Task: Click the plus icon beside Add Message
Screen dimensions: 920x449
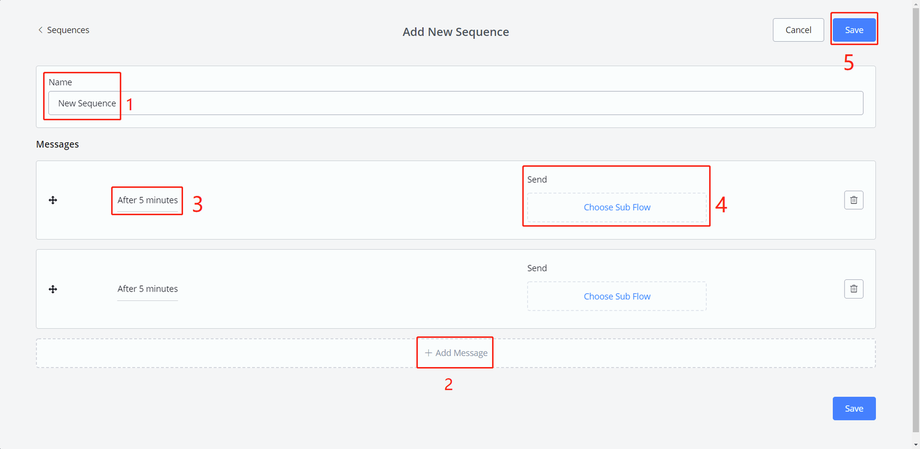Action: (428, 353)
